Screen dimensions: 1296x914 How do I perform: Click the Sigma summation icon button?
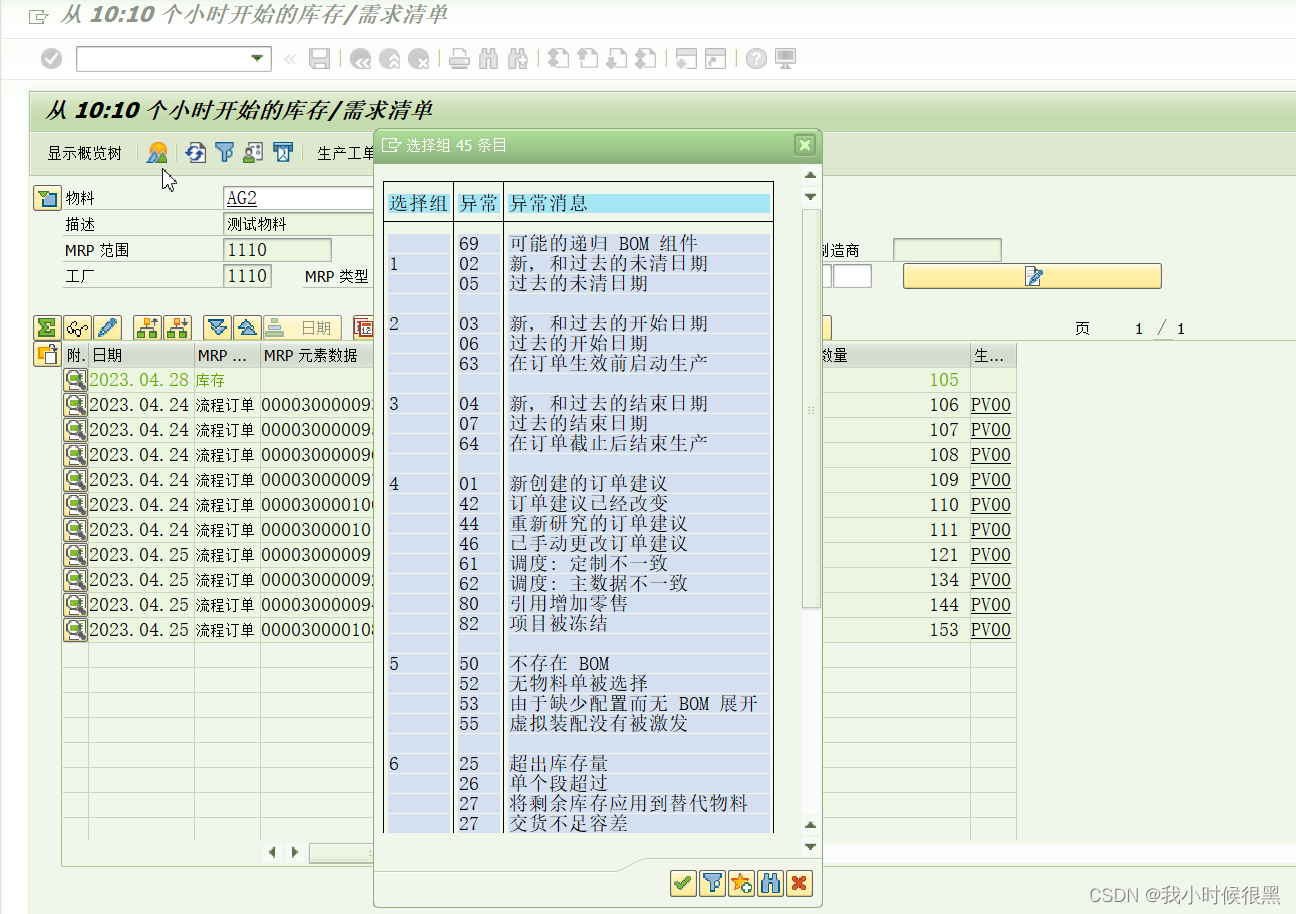coord(47,327)
